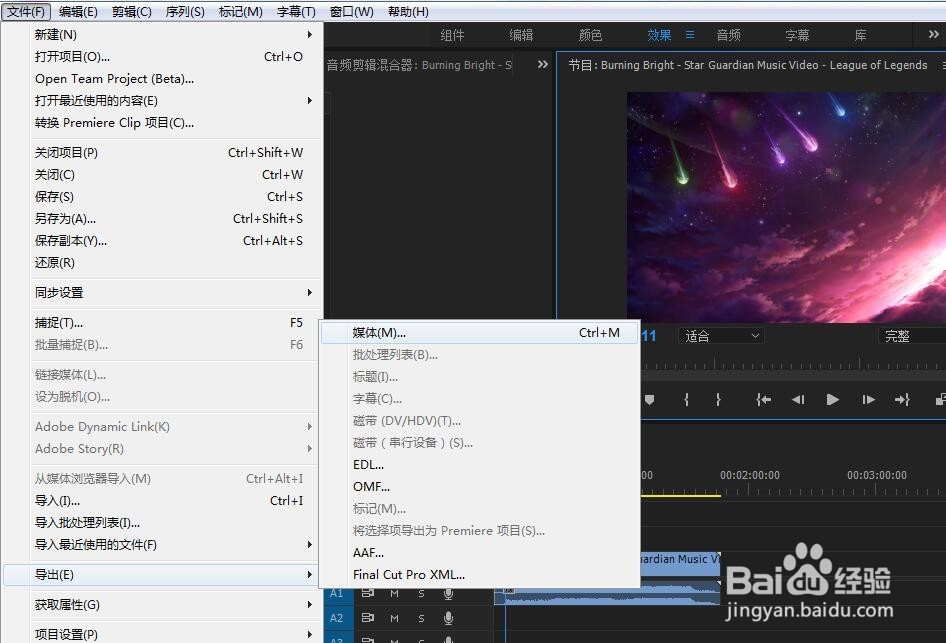Expand the 项目设置(P) submenu

point(310,635)
